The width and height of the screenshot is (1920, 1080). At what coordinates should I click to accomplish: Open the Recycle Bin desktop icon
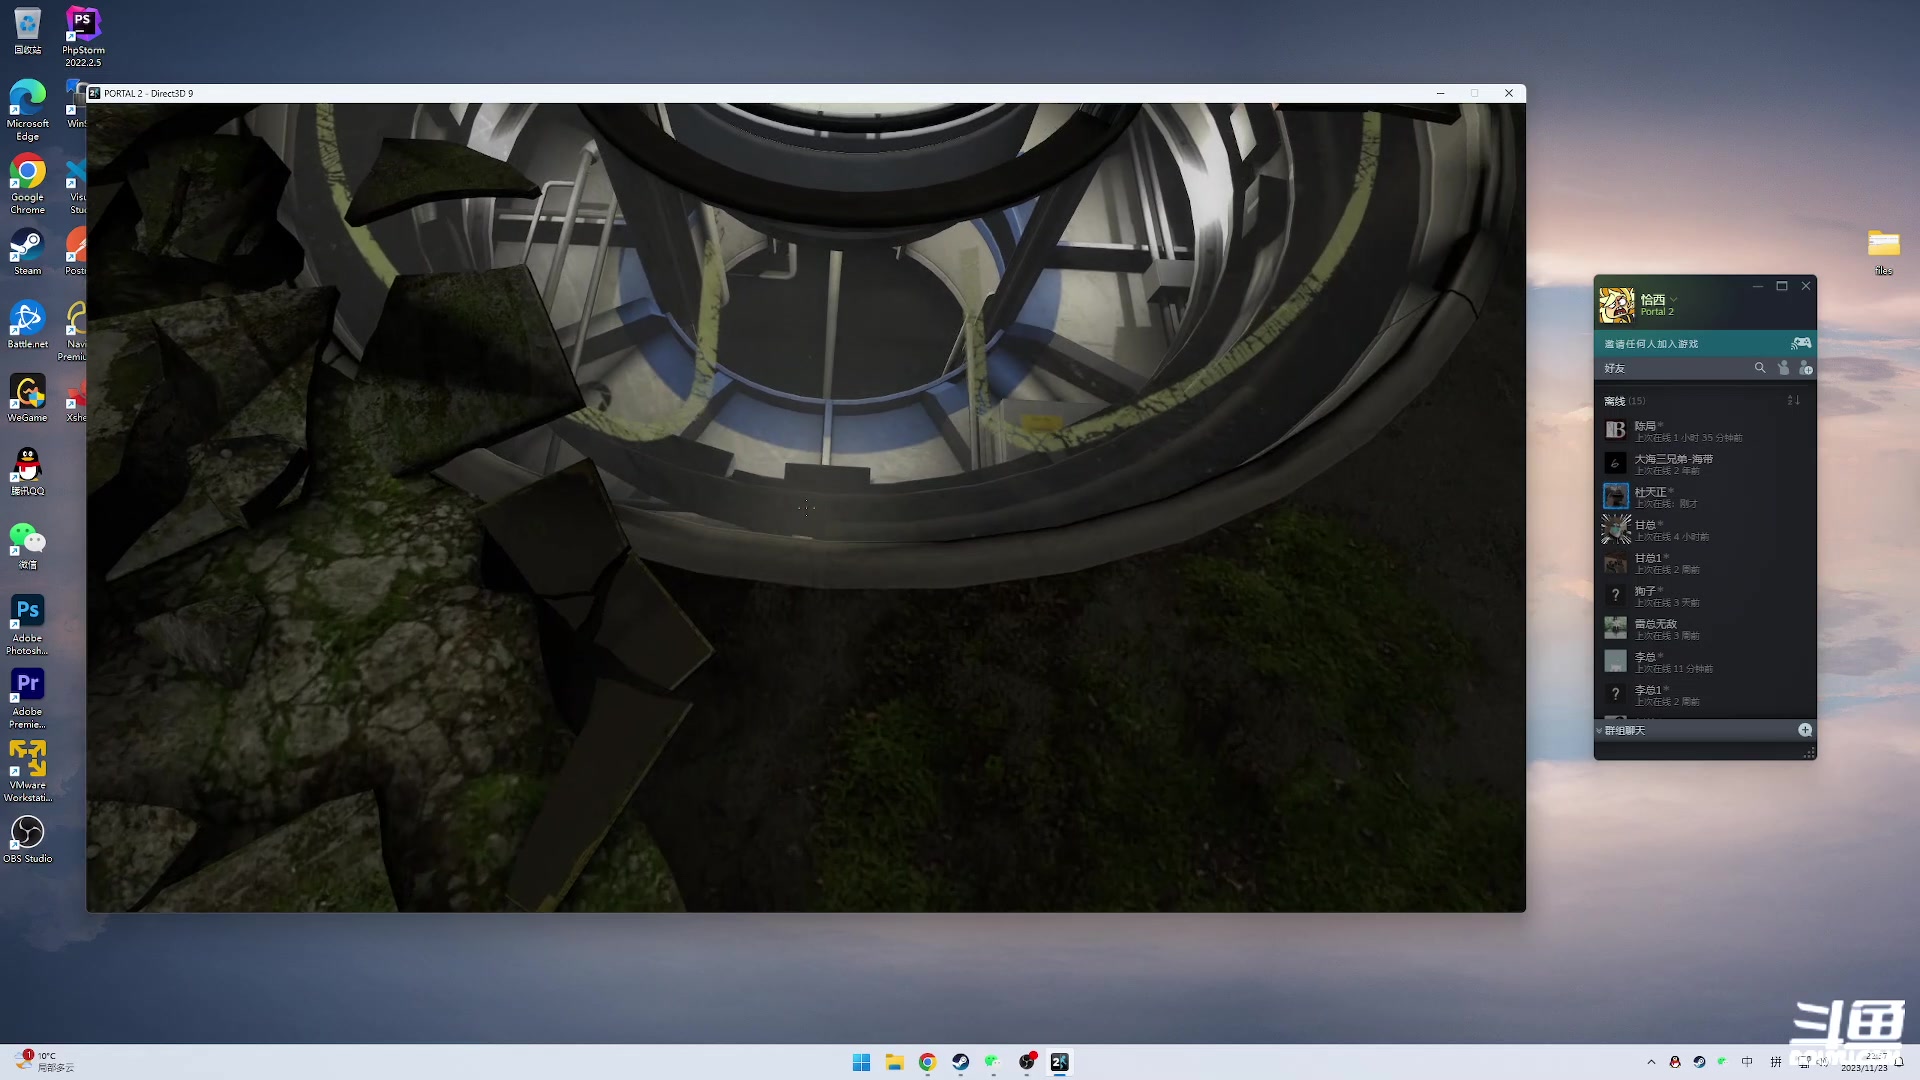tap(27, 30)
